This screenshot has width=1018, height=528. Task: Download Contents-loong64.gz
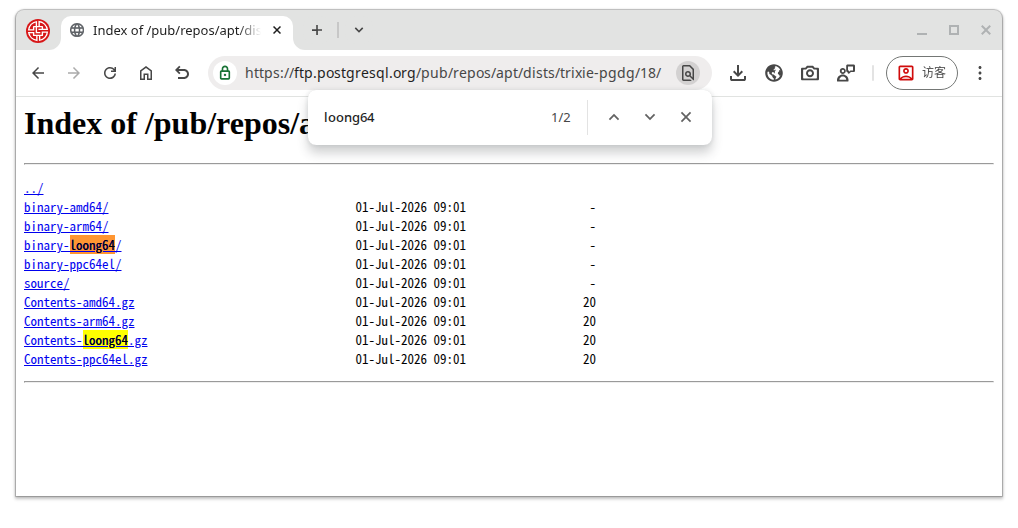click(x=86, y=340)
